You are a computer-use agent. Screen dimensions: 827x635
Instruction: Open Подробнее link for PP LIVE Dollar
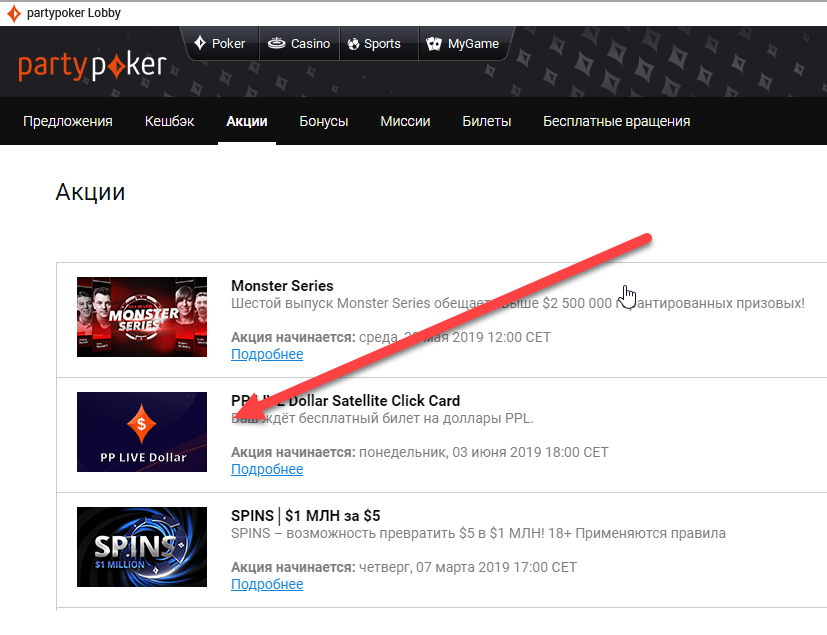pos(267,469)
